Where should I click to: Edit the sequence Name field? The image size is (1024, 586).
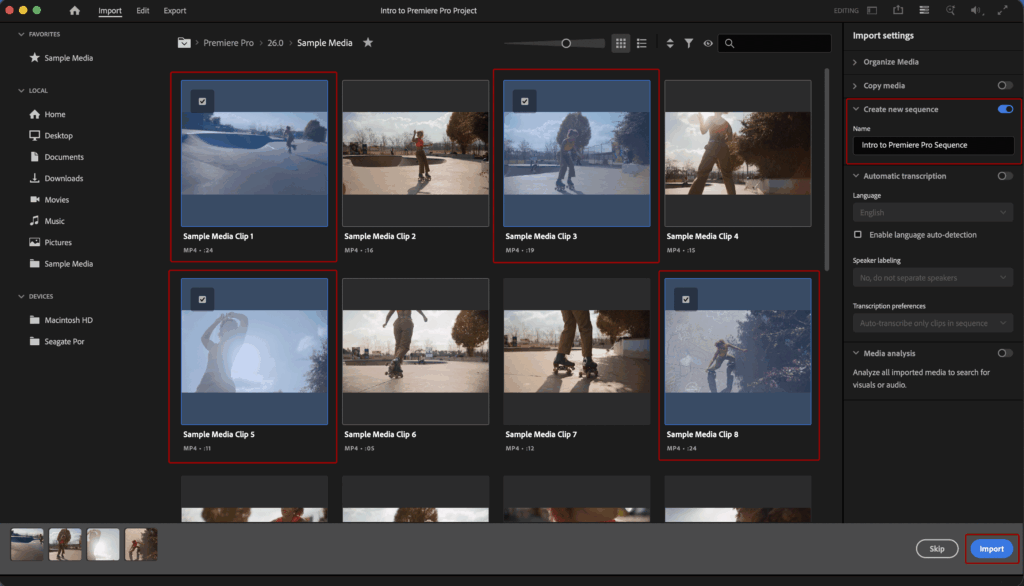pos(933,145)
